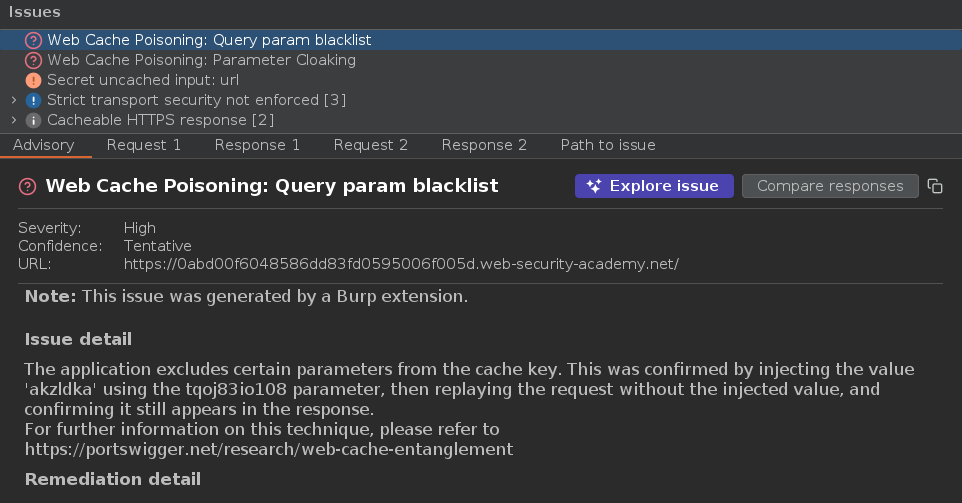Click the Explore issue button
Viewport: 962px width, 503px height.
[x=654, y=186]
